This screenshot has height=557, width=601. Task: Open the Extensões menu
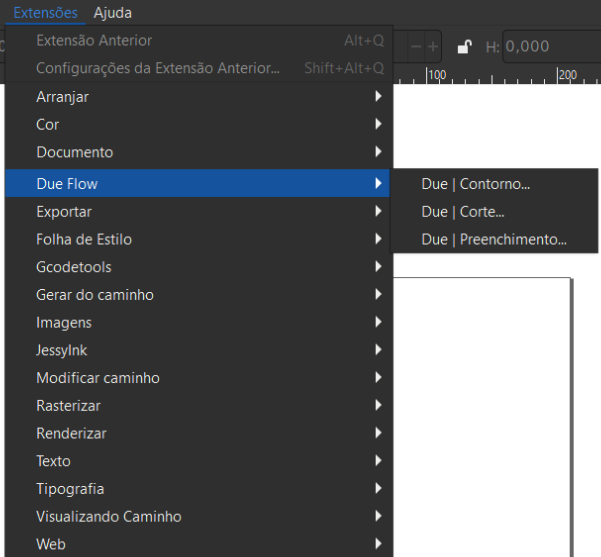pos(45,13)
